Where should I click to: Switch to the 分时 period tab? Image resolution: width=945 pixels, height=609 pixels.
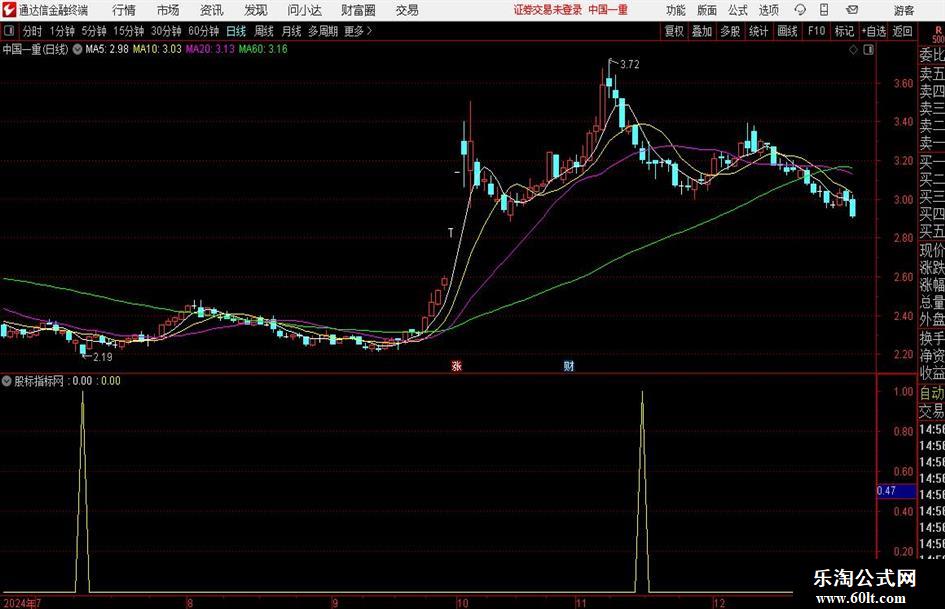[x=33, y=31]
